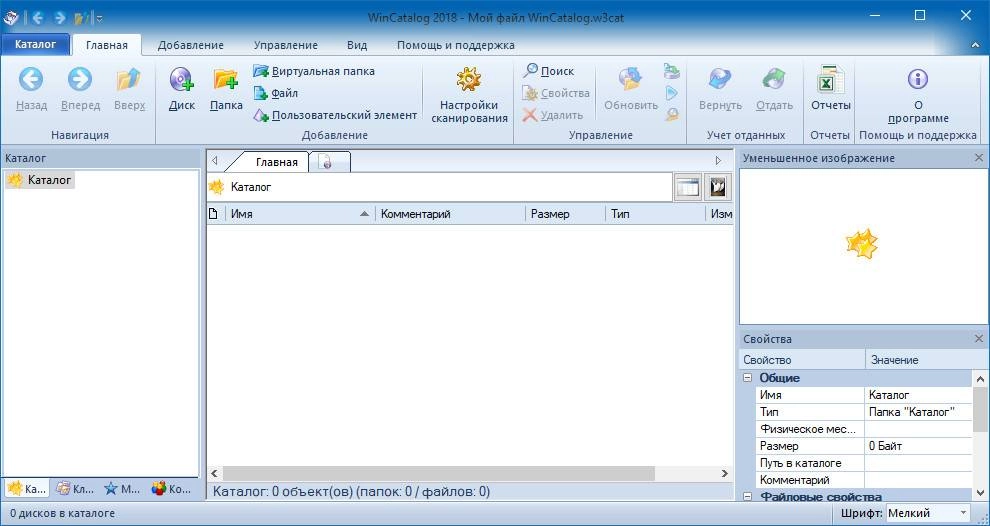The height and width of the screenshot is (526, 990).
Task: Sort by the Имя column header
Action: pos(300,214)
